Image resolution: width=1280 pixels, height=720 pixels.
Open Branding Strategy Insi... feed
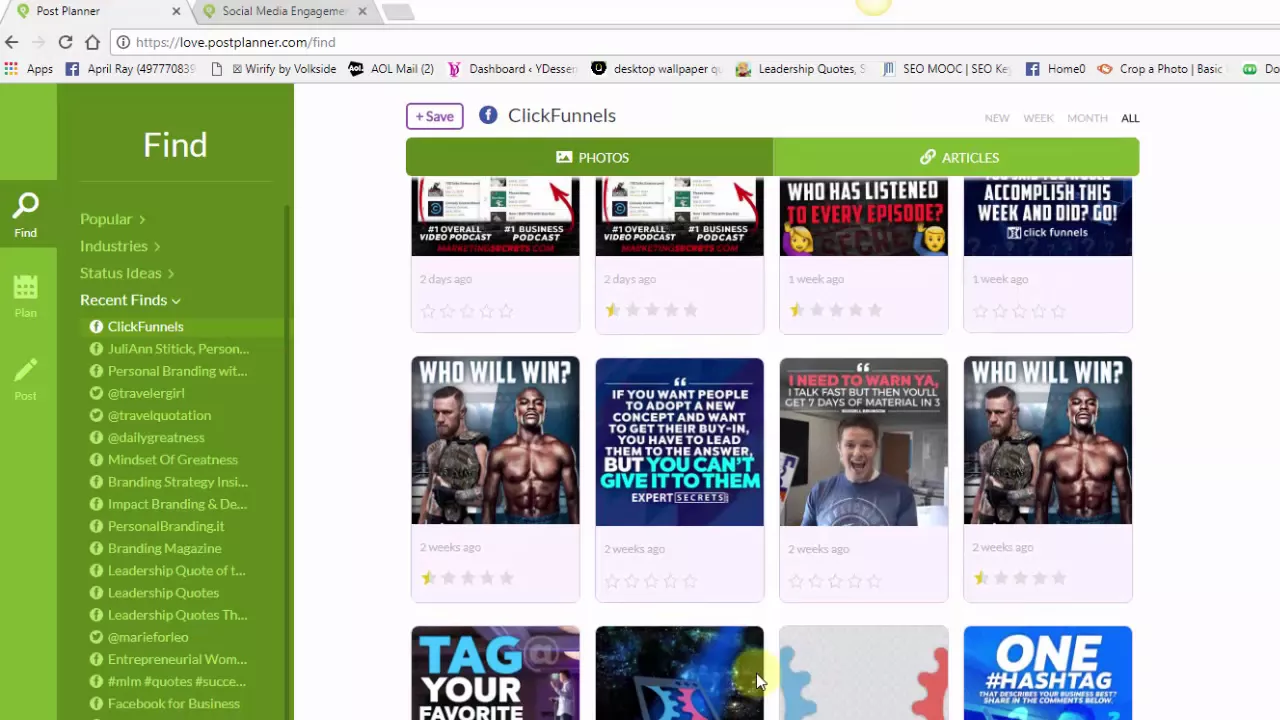coord(177,482)
